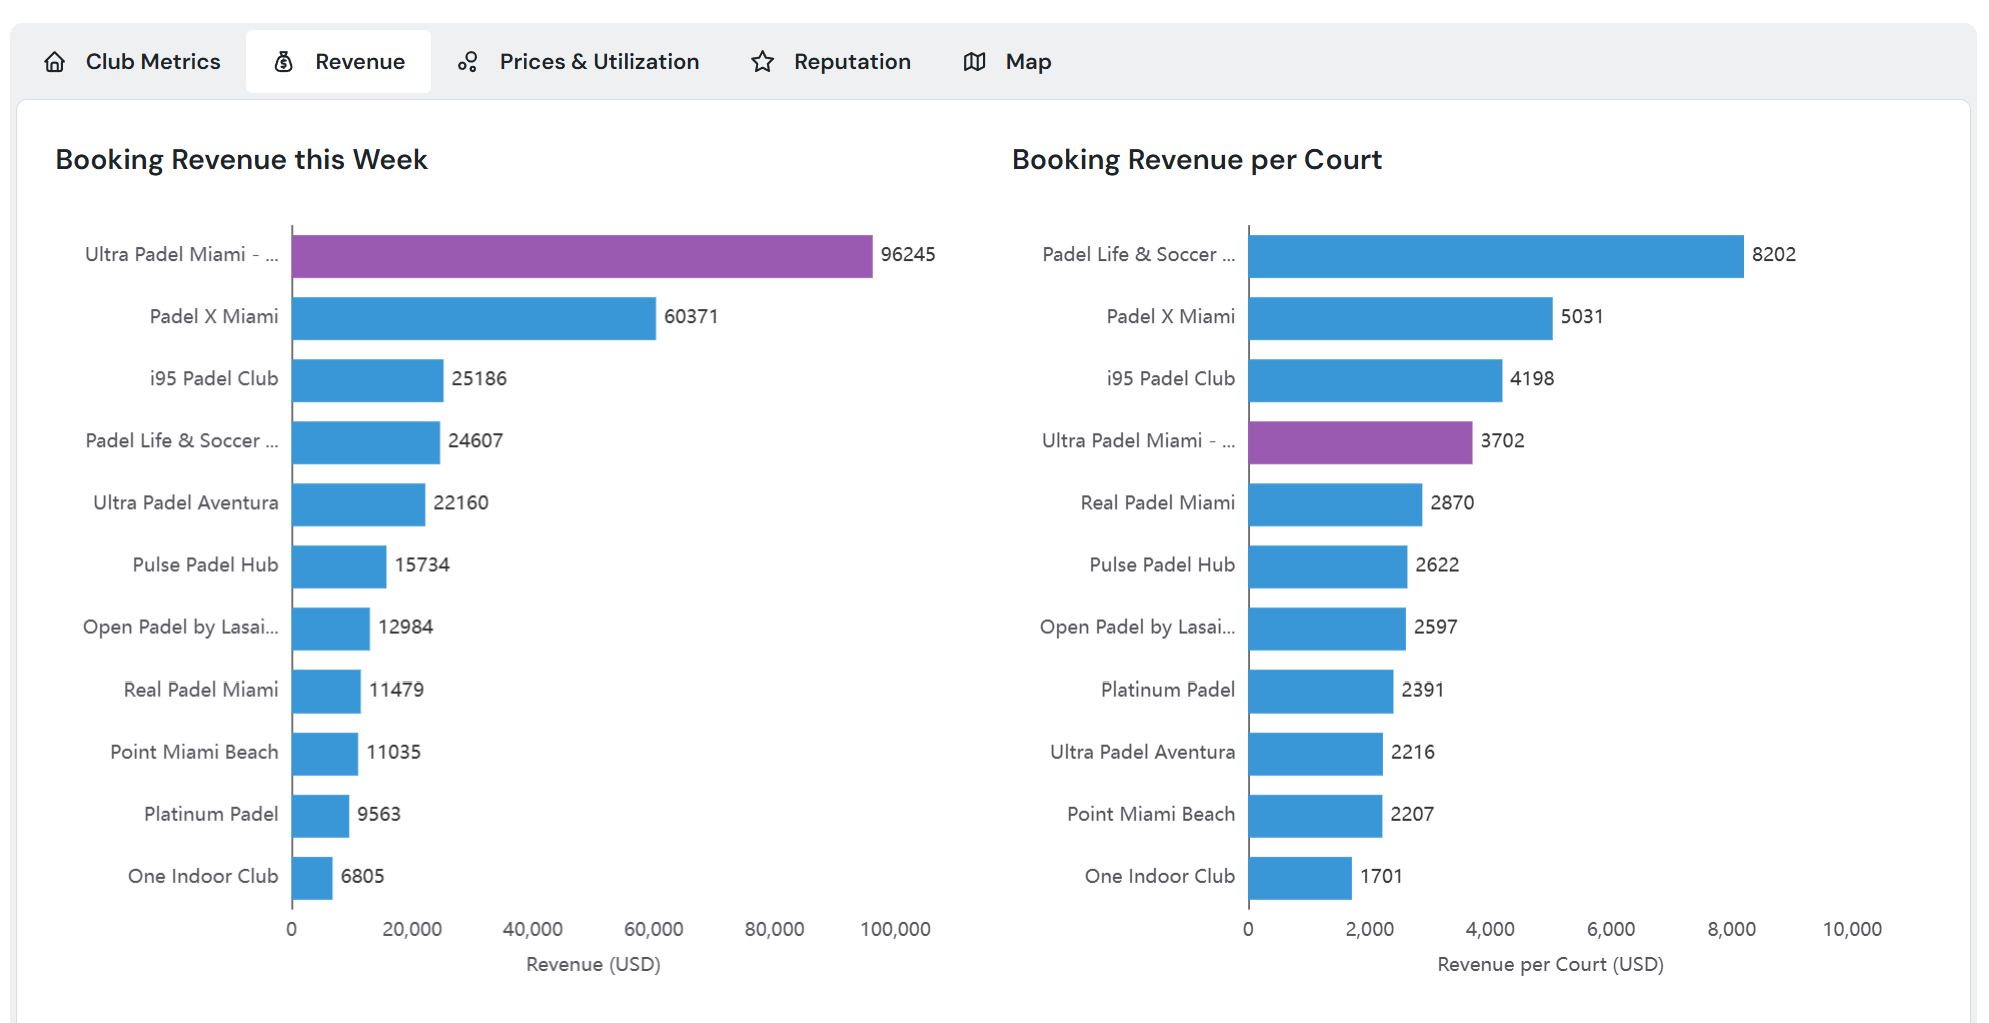1989x1023 pixels.
Task: Select the star icon next to Reputation
Action: [x=763, y=61]
